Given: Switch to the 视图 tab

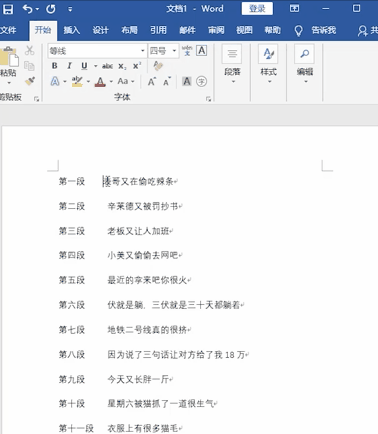Looking at the screenshot, I should tap(244, 30).
